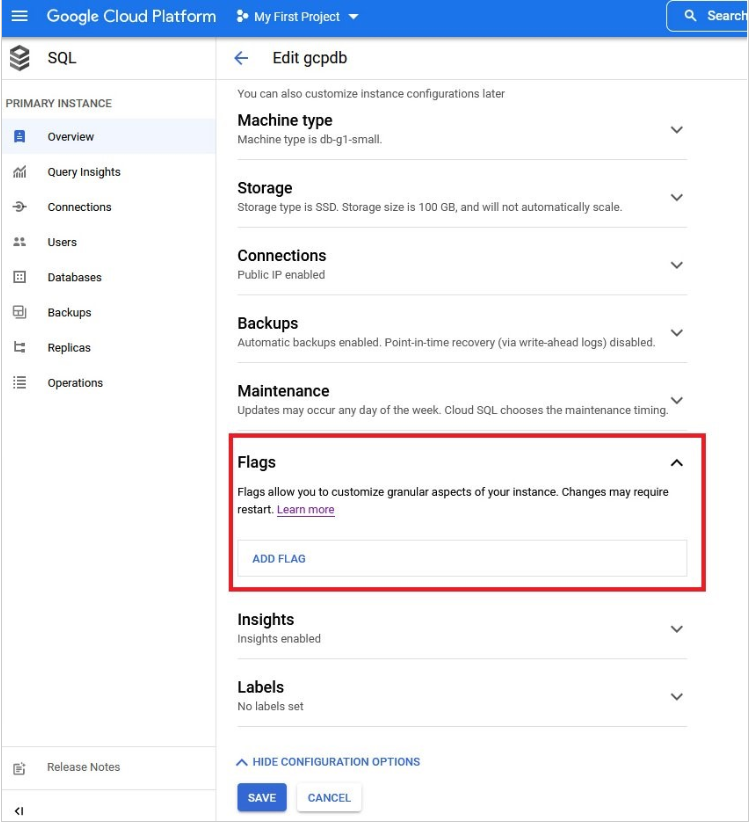Click the SQL product title
This screenshot has height=822, width=752.
pyautogui.click(x=62, y=58)
